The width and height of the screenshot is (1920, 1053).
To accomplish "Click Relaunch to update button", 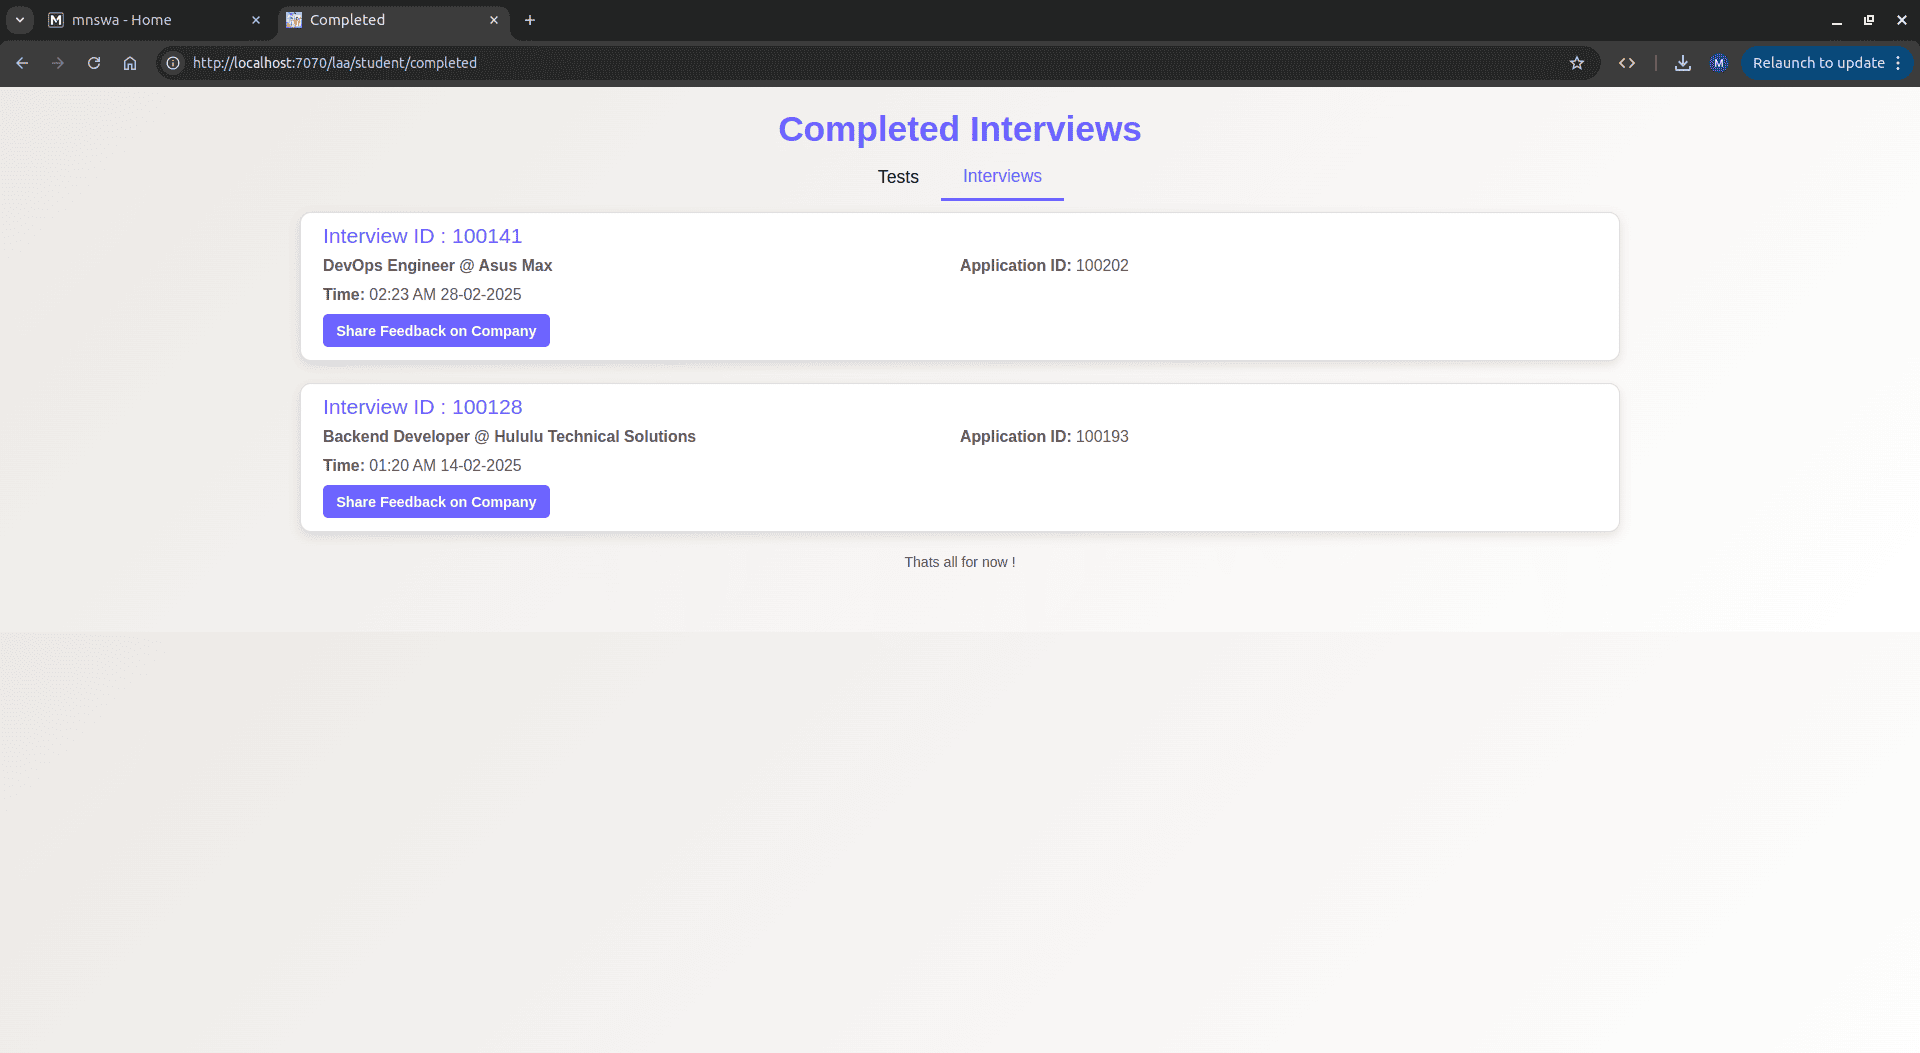I will pos(1817,63).
